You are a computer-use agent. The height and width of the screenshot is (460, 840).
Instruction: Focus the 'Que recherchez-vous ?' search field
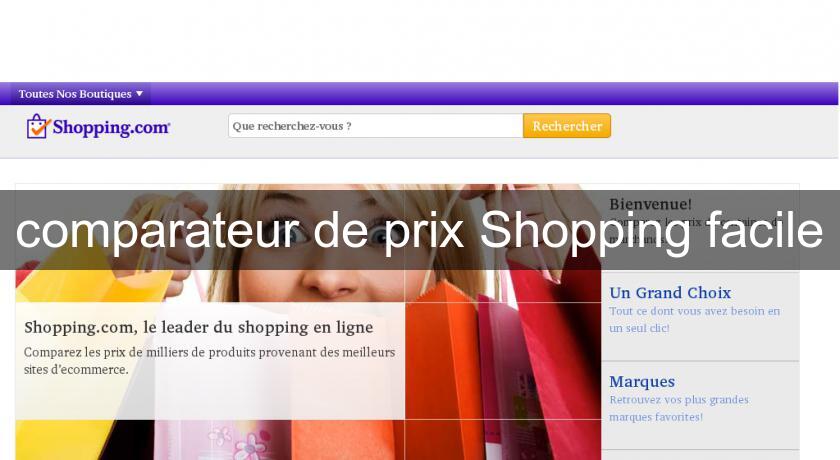(376, 126)
